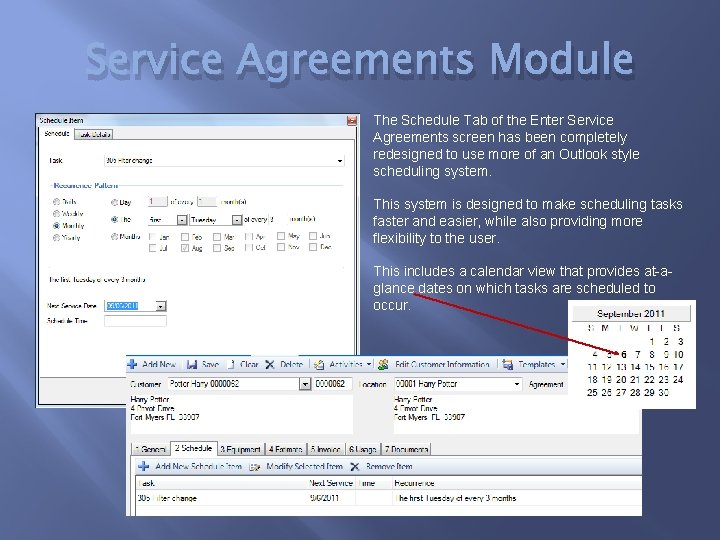Screen dimensions: 720x540
Task: Open the Location dropdown for Harry Potter
Action: [517, 384]
